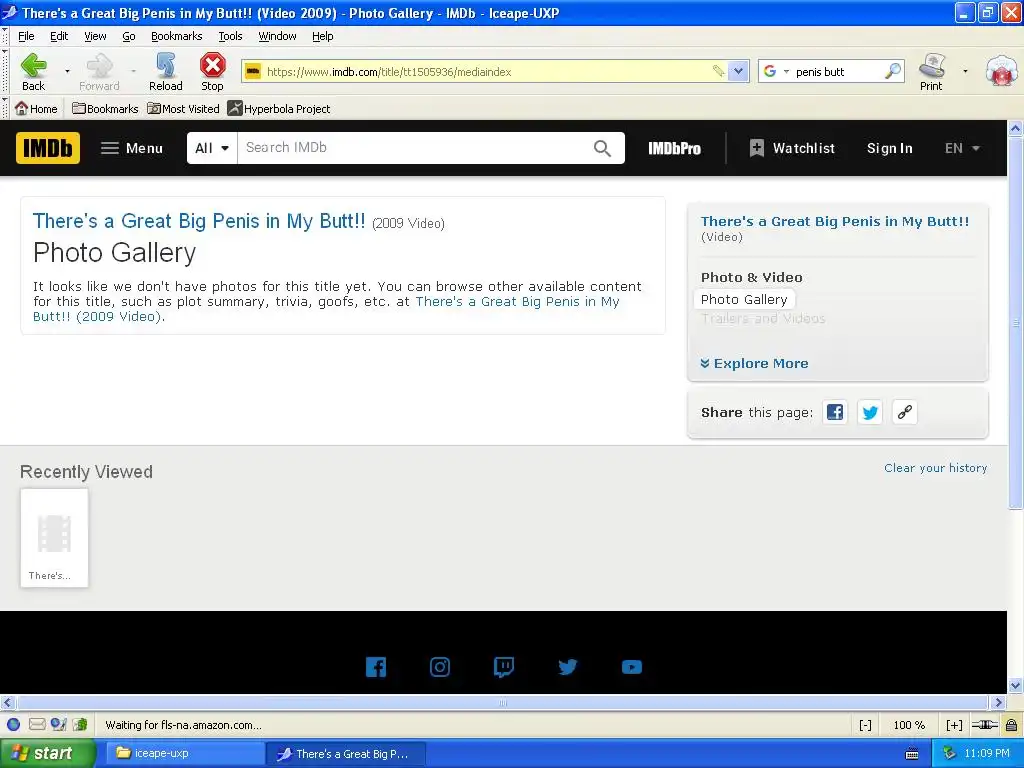
Task: Open the View menu
Action: click(95, 36)
